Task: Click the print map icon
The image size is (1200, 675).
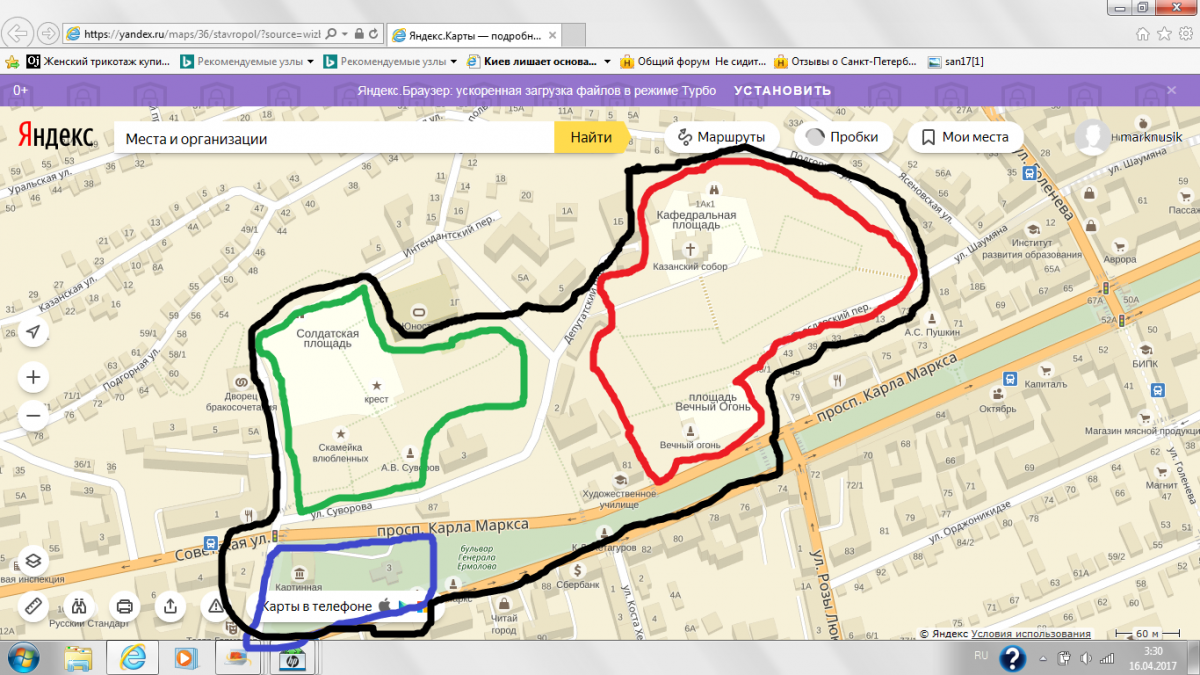Action: 125,605
